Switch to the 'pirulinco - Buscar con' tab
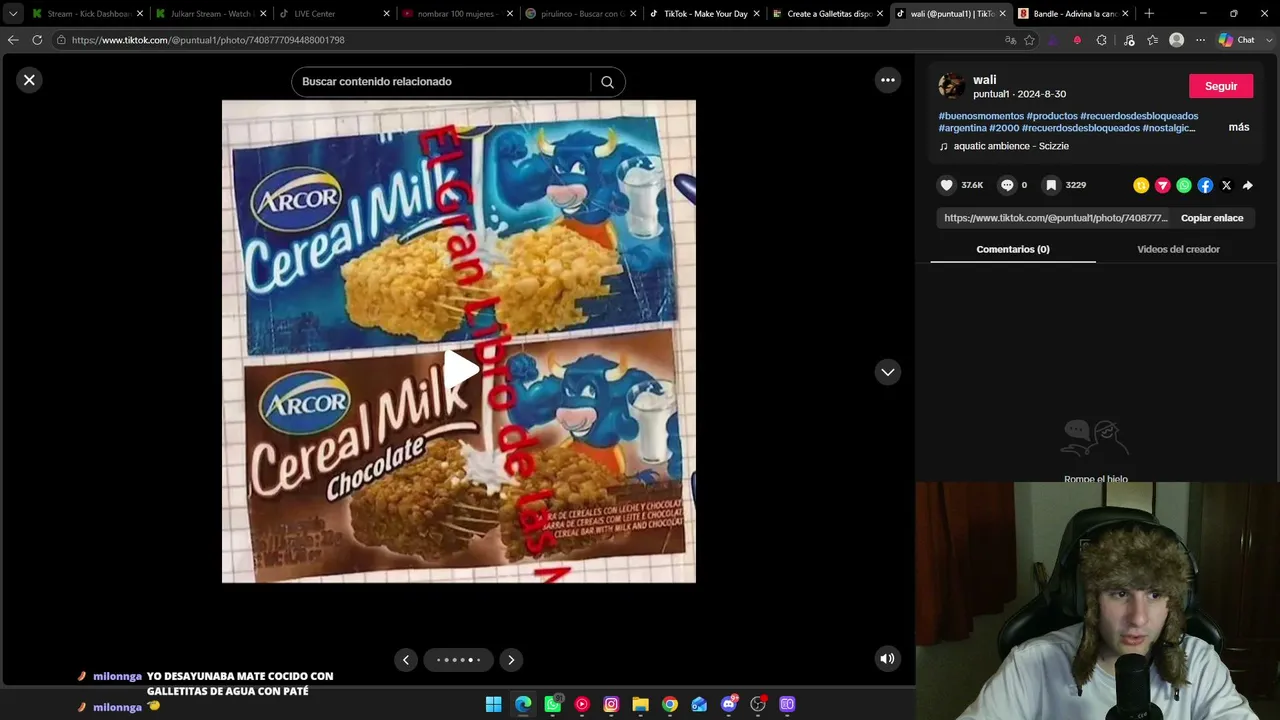Viewport: 1280px width, 720px height. click(580, 14)
